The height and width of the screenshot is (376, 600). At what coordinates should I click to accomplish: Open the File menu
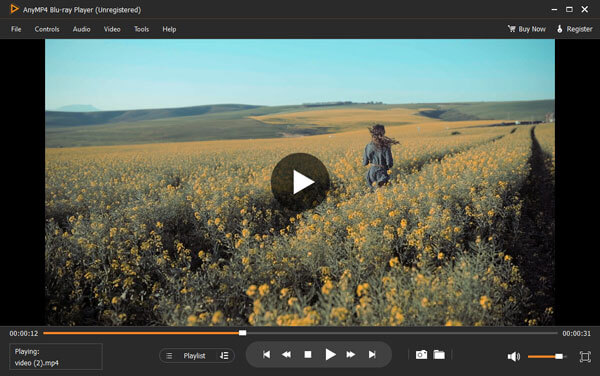tap(16, 29)
